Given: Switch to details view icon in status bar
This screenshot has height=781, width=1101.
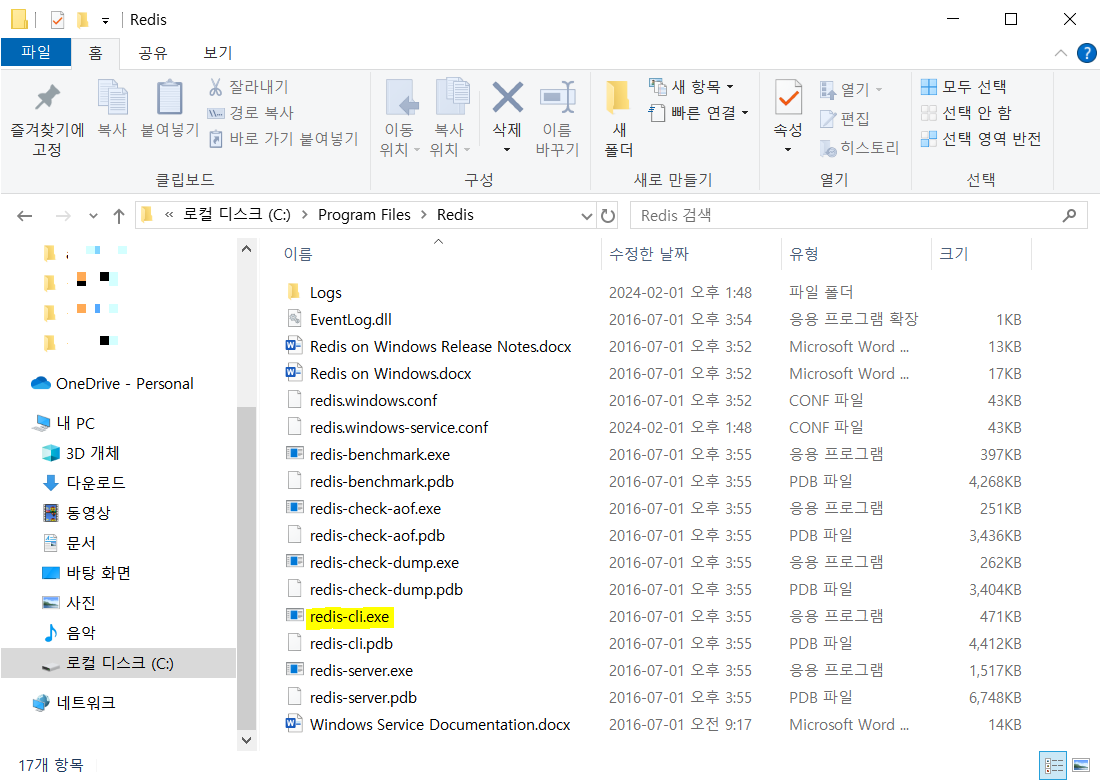Looking at the screenshot, I should 1053,765.
